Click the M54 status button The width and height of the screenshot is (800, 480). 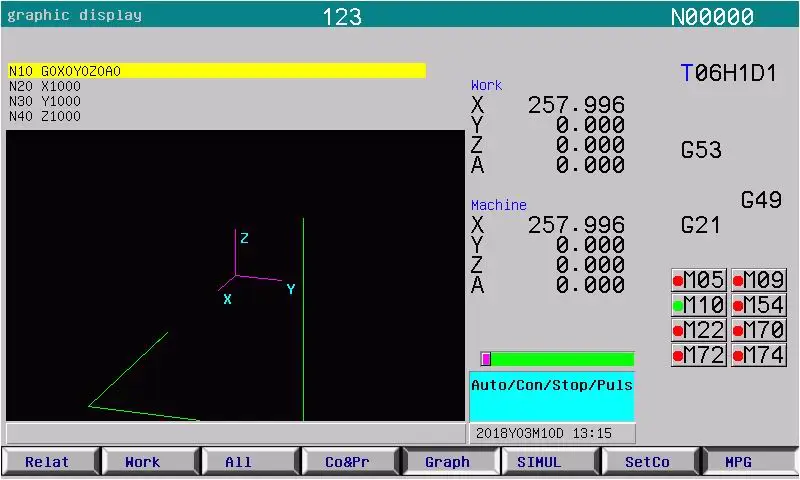point(758,305)
